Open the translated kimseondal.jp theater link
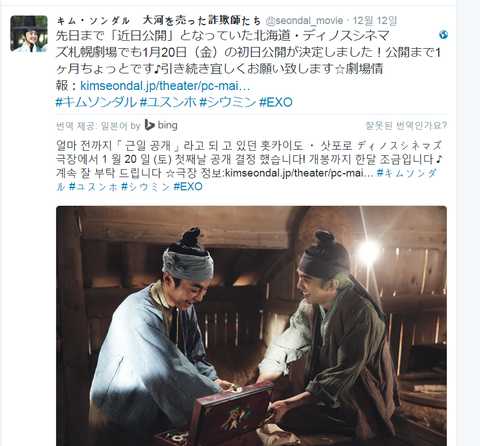The image size is (480, 446). tap(299, 173)
